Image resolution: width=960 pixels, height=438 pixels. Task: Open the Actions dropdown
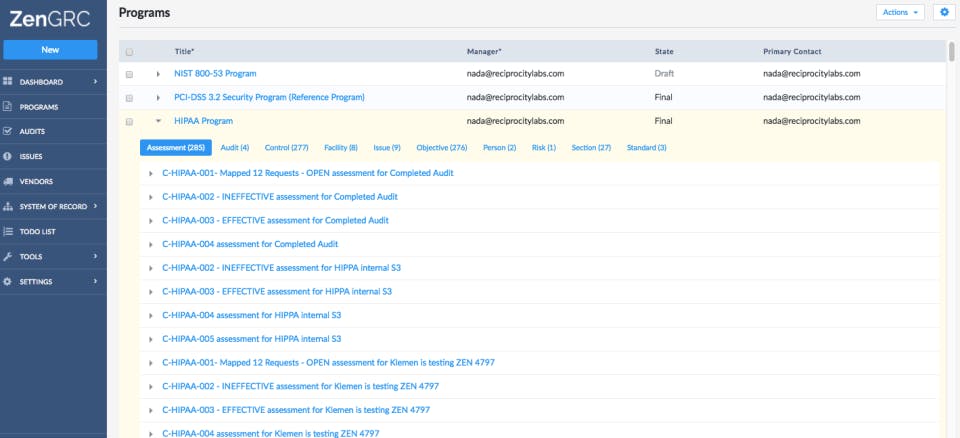coord(900,12)
